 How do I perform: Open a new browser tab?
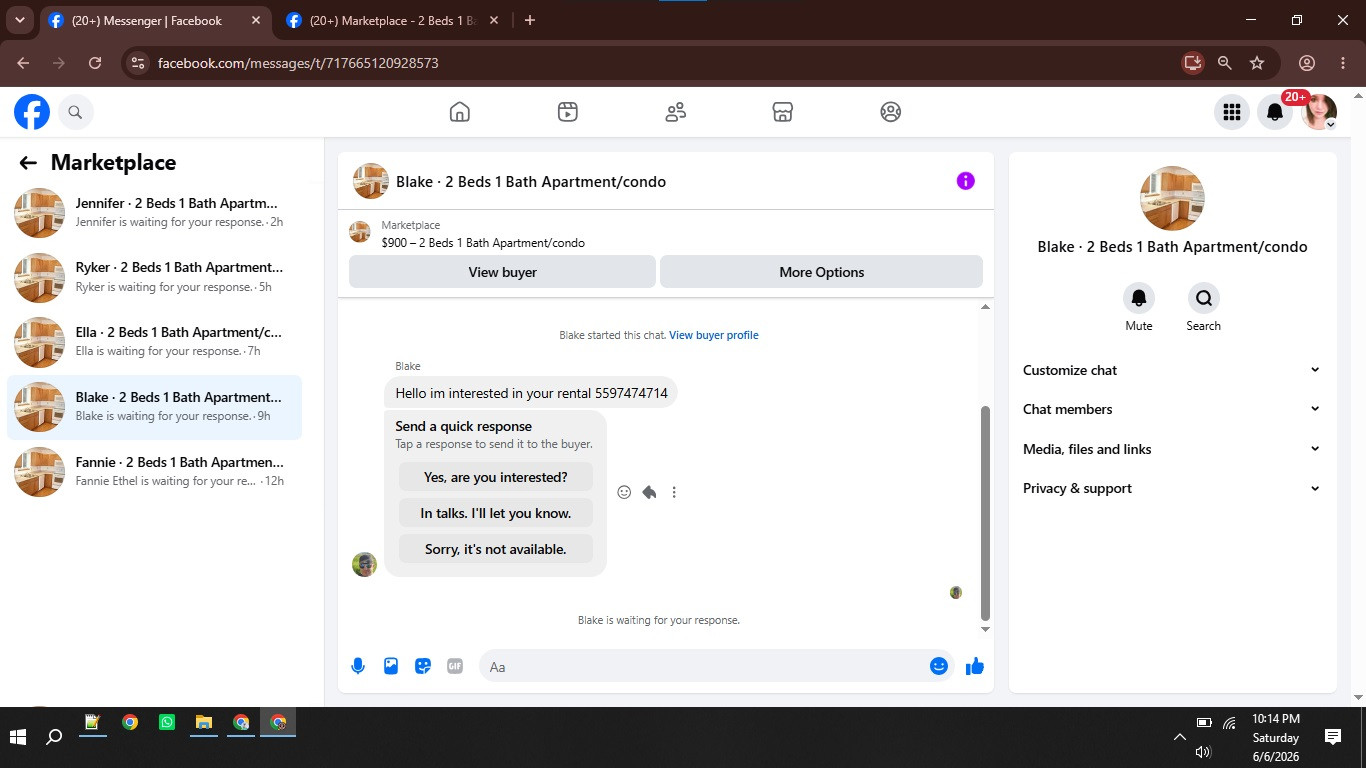click(x=530, y=20)
